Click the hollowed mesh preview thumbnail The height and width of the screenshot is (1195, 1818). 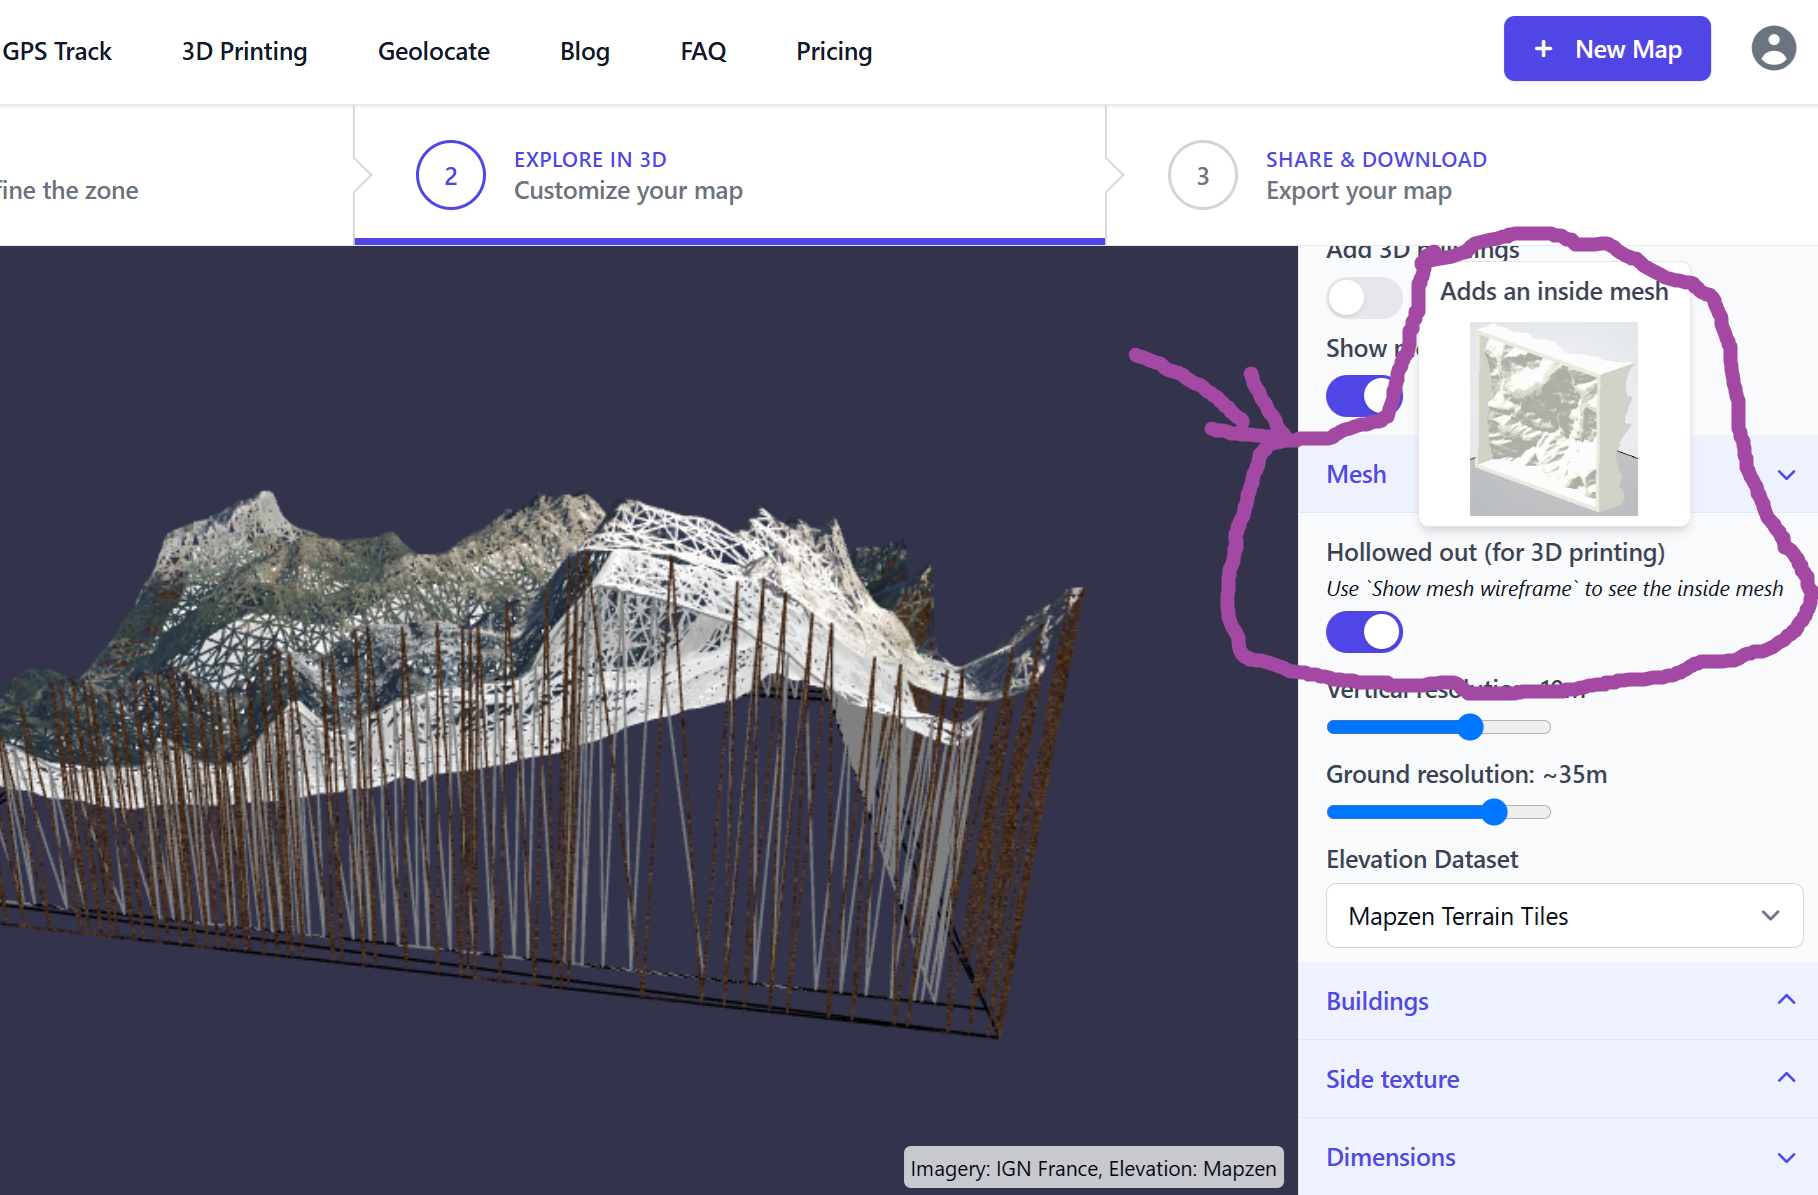point(1554,418)
